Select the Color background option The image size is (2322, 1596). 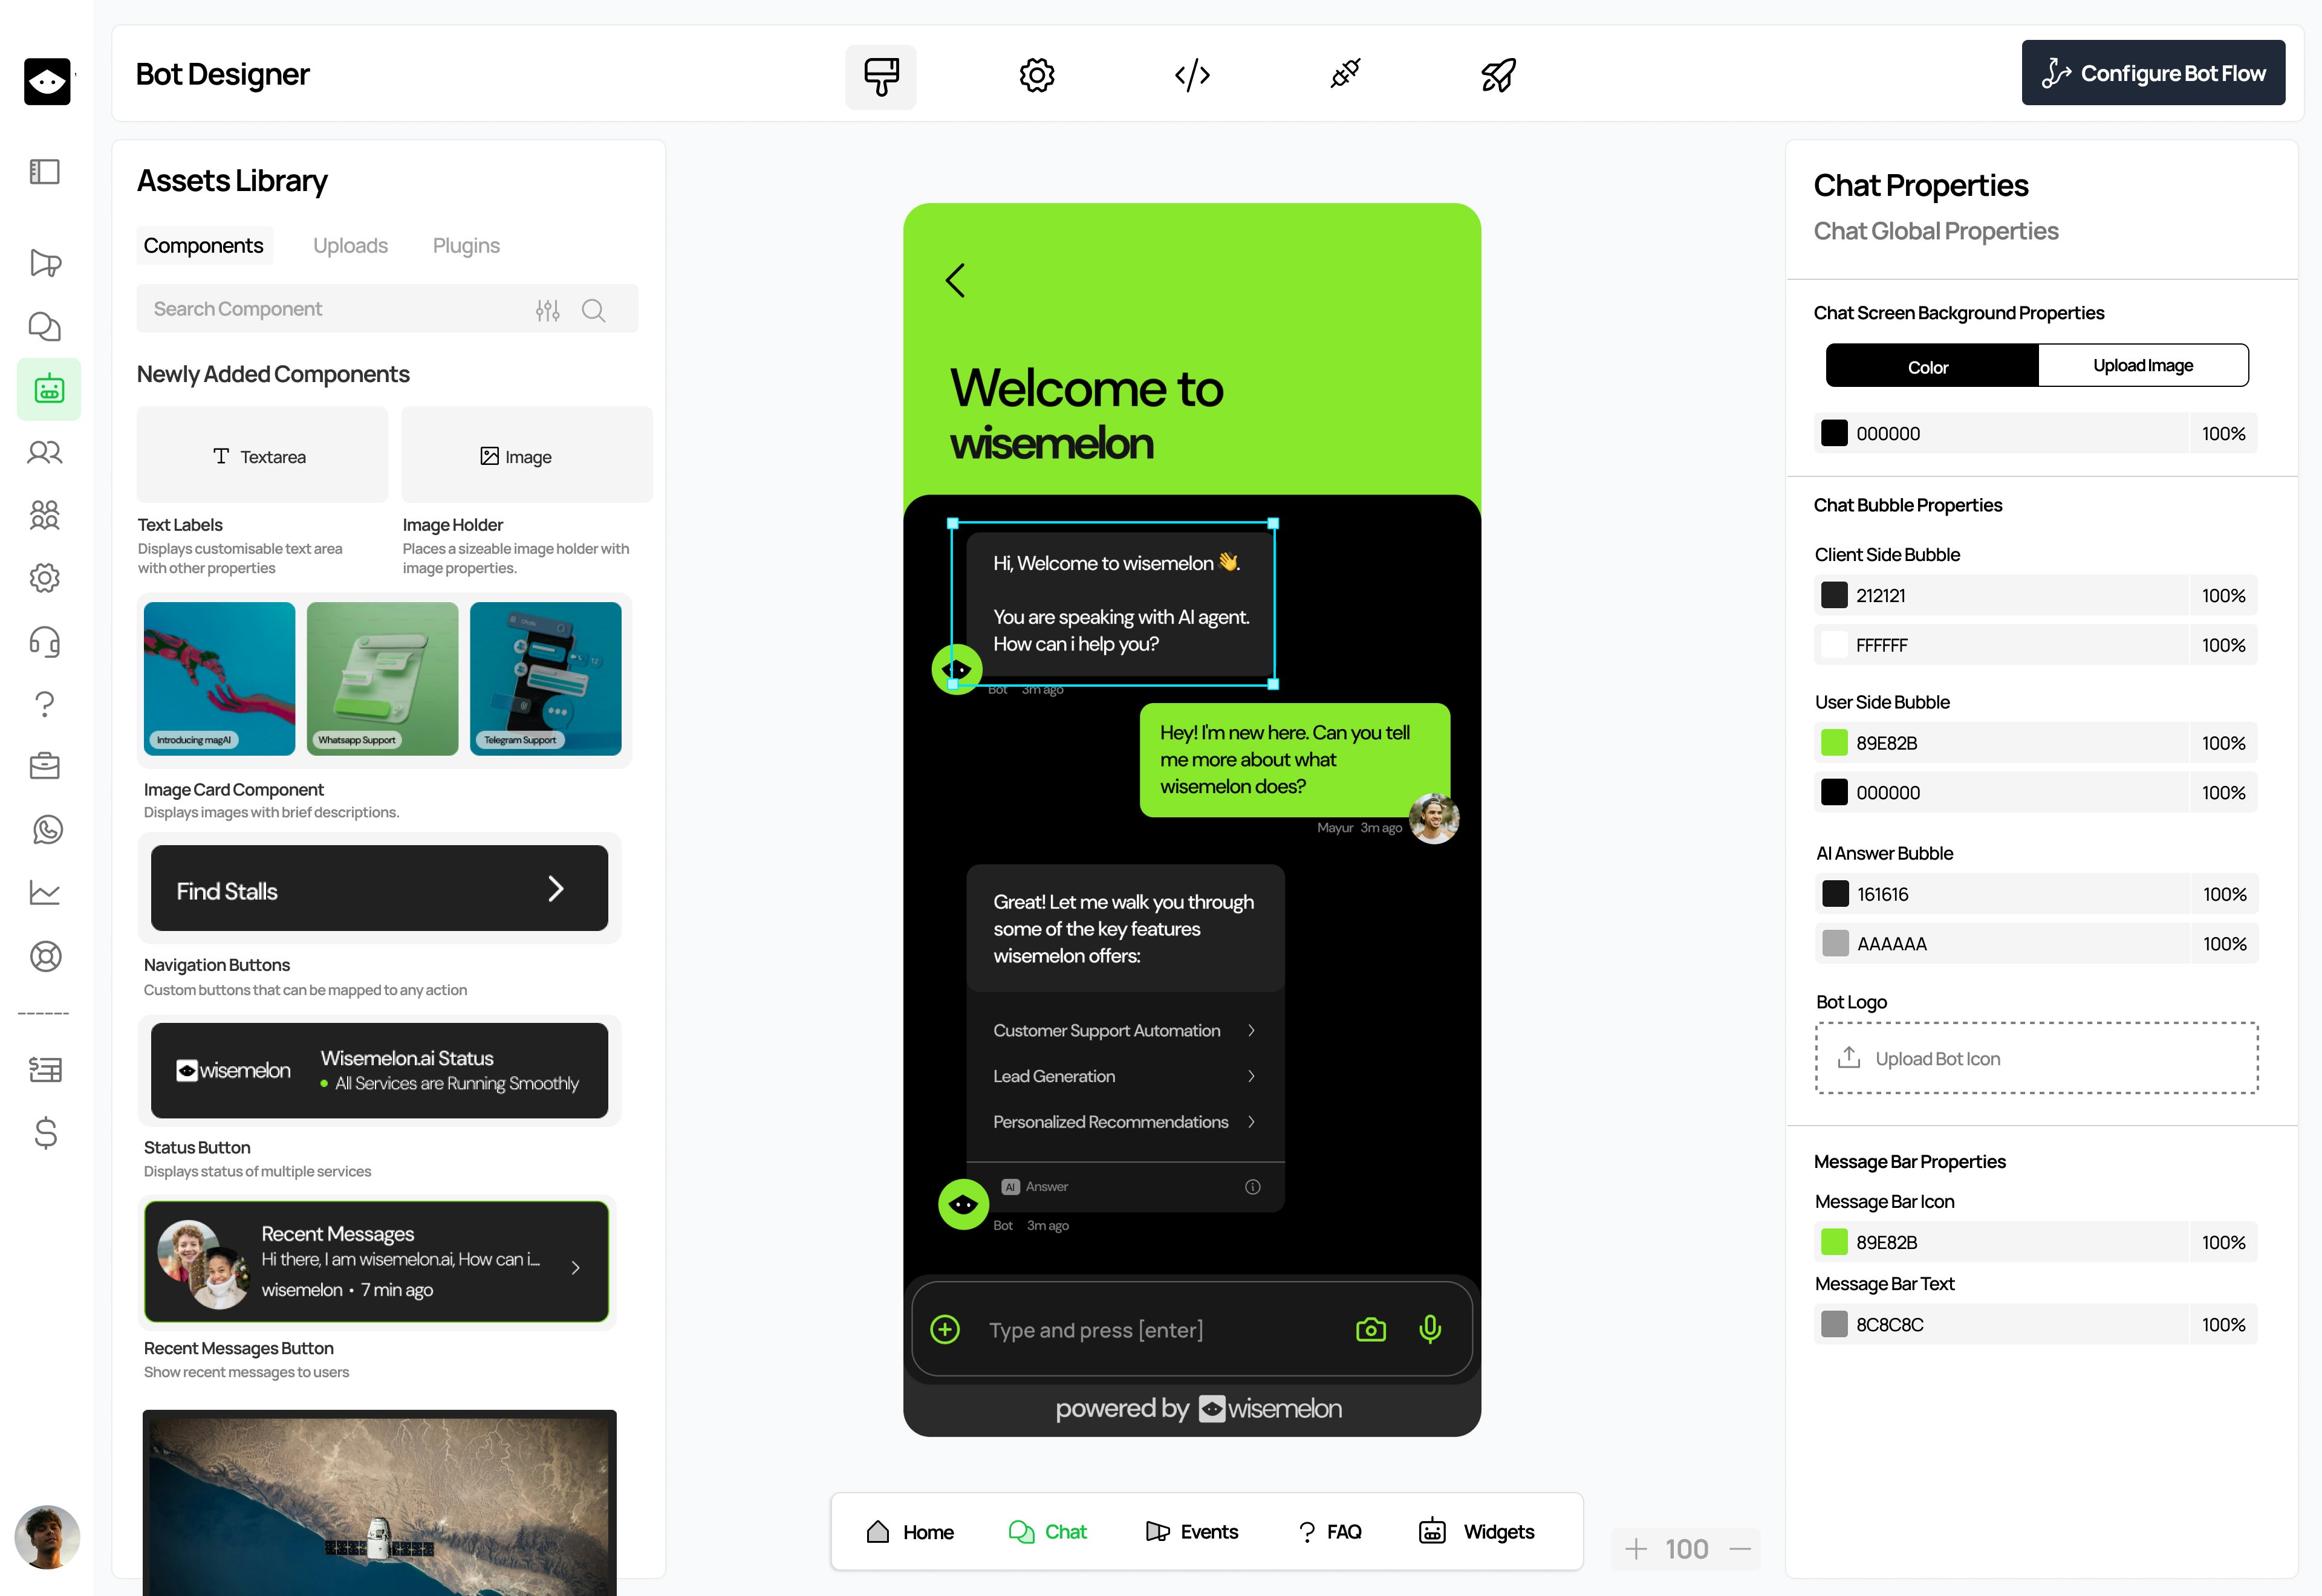point(1931,366)
